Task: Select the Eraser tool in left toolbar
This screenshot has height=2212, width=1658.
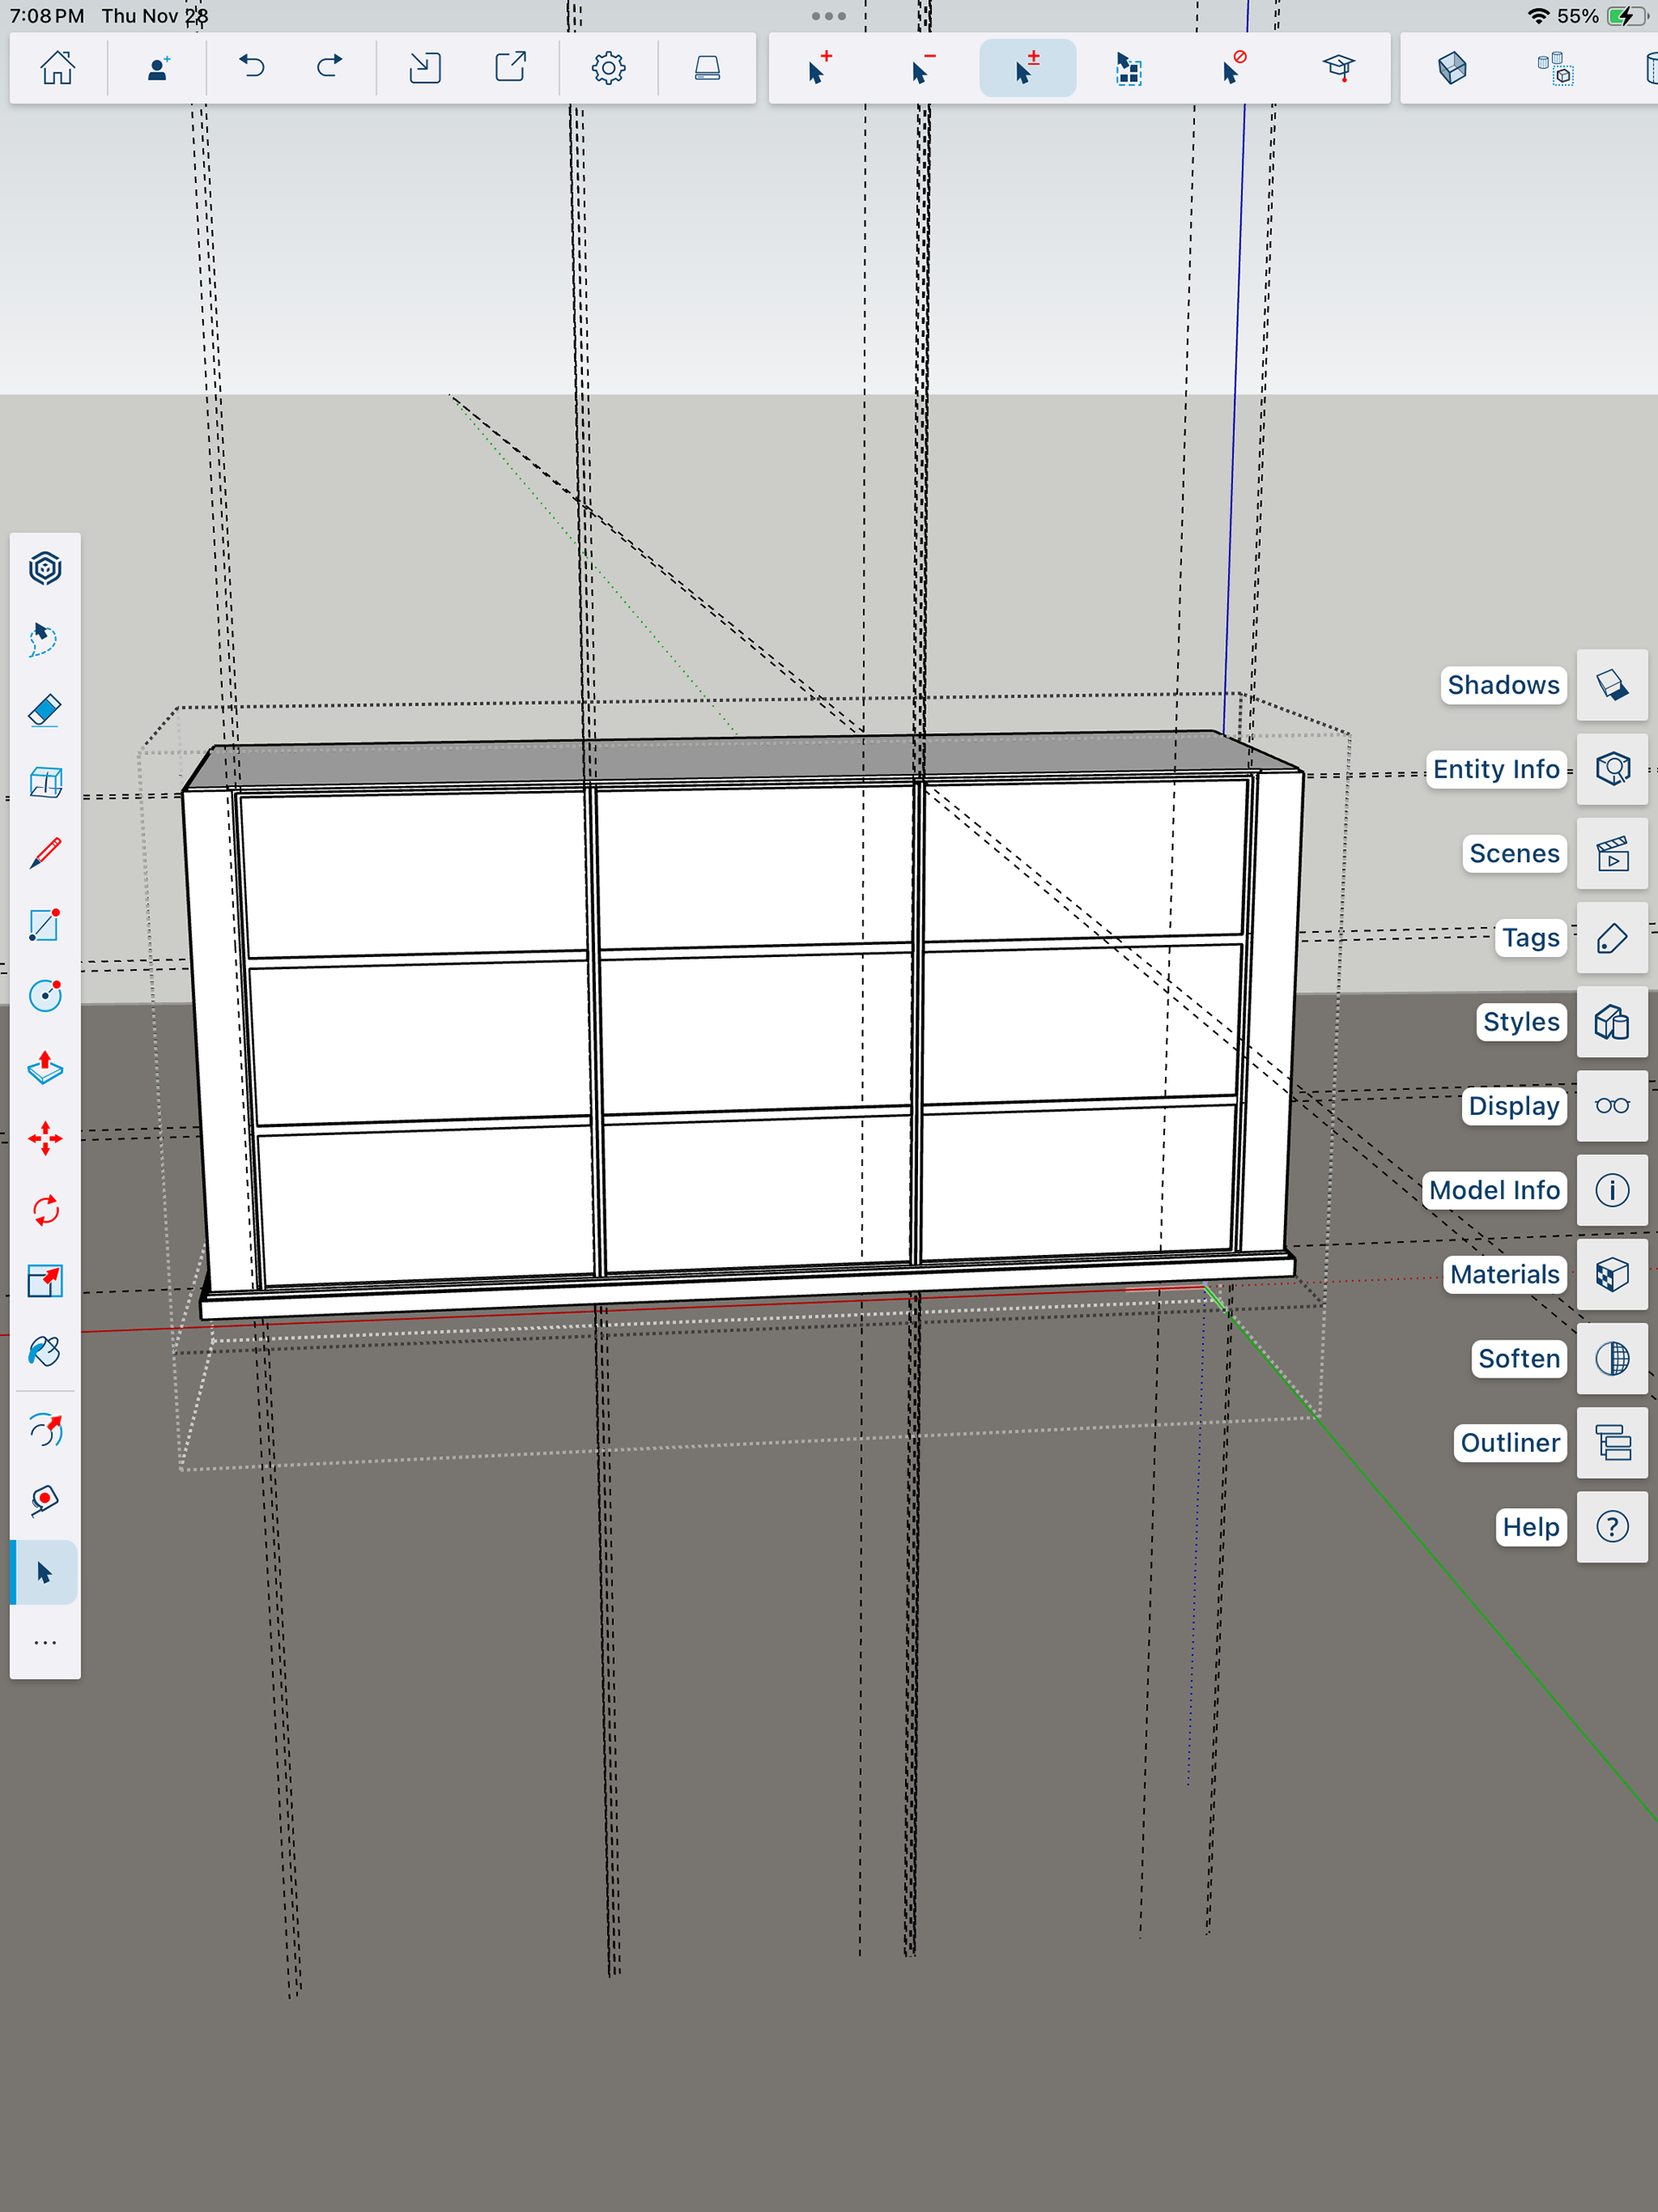Action: 45,711
